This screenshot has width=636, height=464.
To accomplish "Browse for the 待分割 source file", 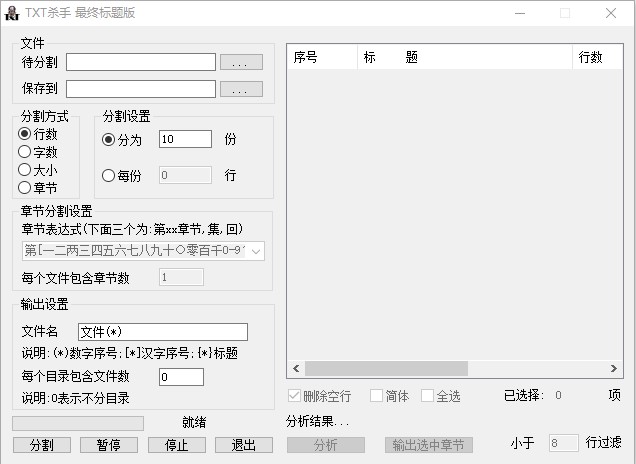I will tap(241, 62).
